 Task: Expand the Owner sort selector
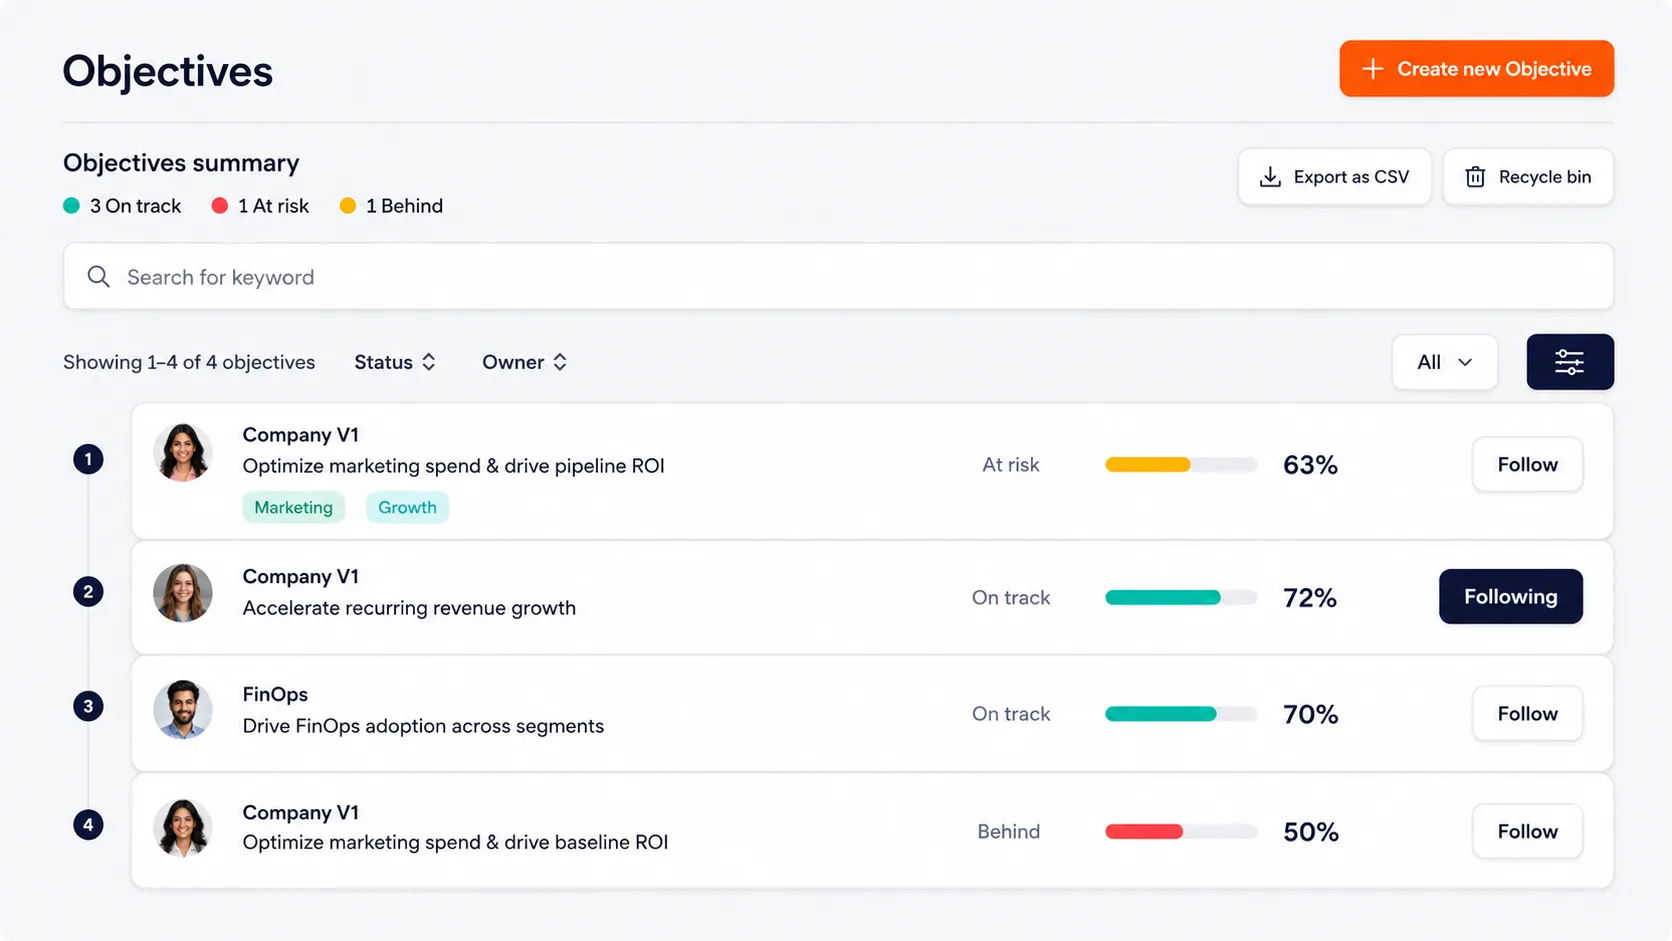(525, 362)
